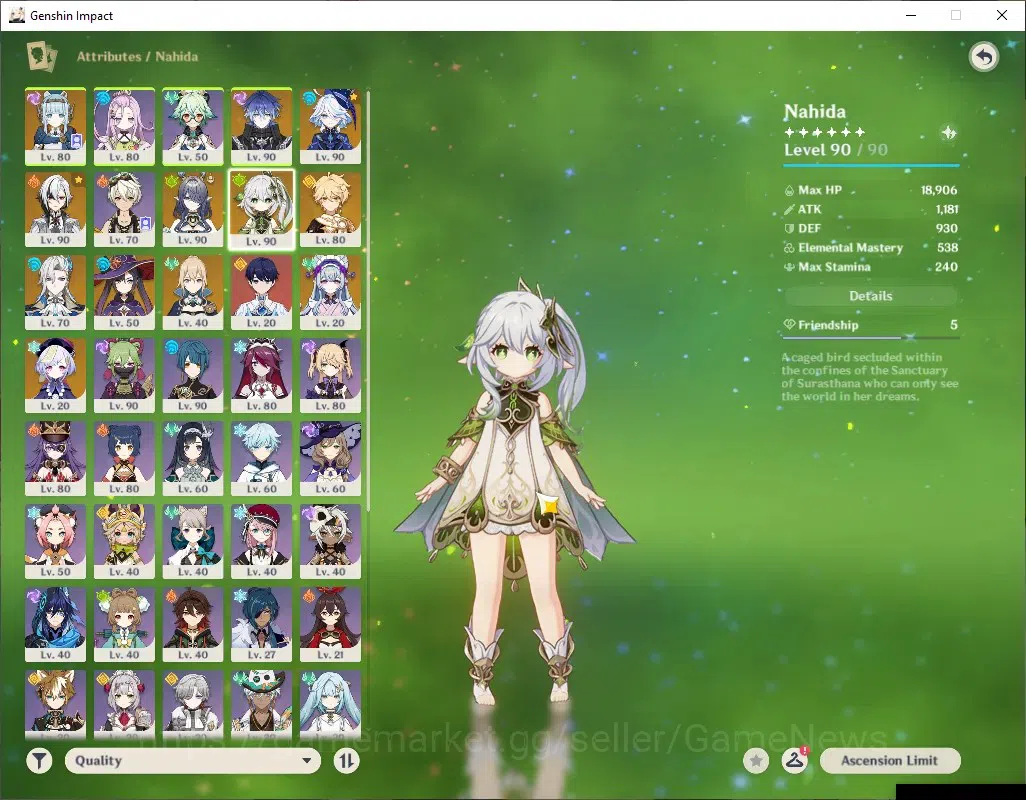1026x800 pixels.
Task: Click the character list scrollbar
Action: point(368,301)
